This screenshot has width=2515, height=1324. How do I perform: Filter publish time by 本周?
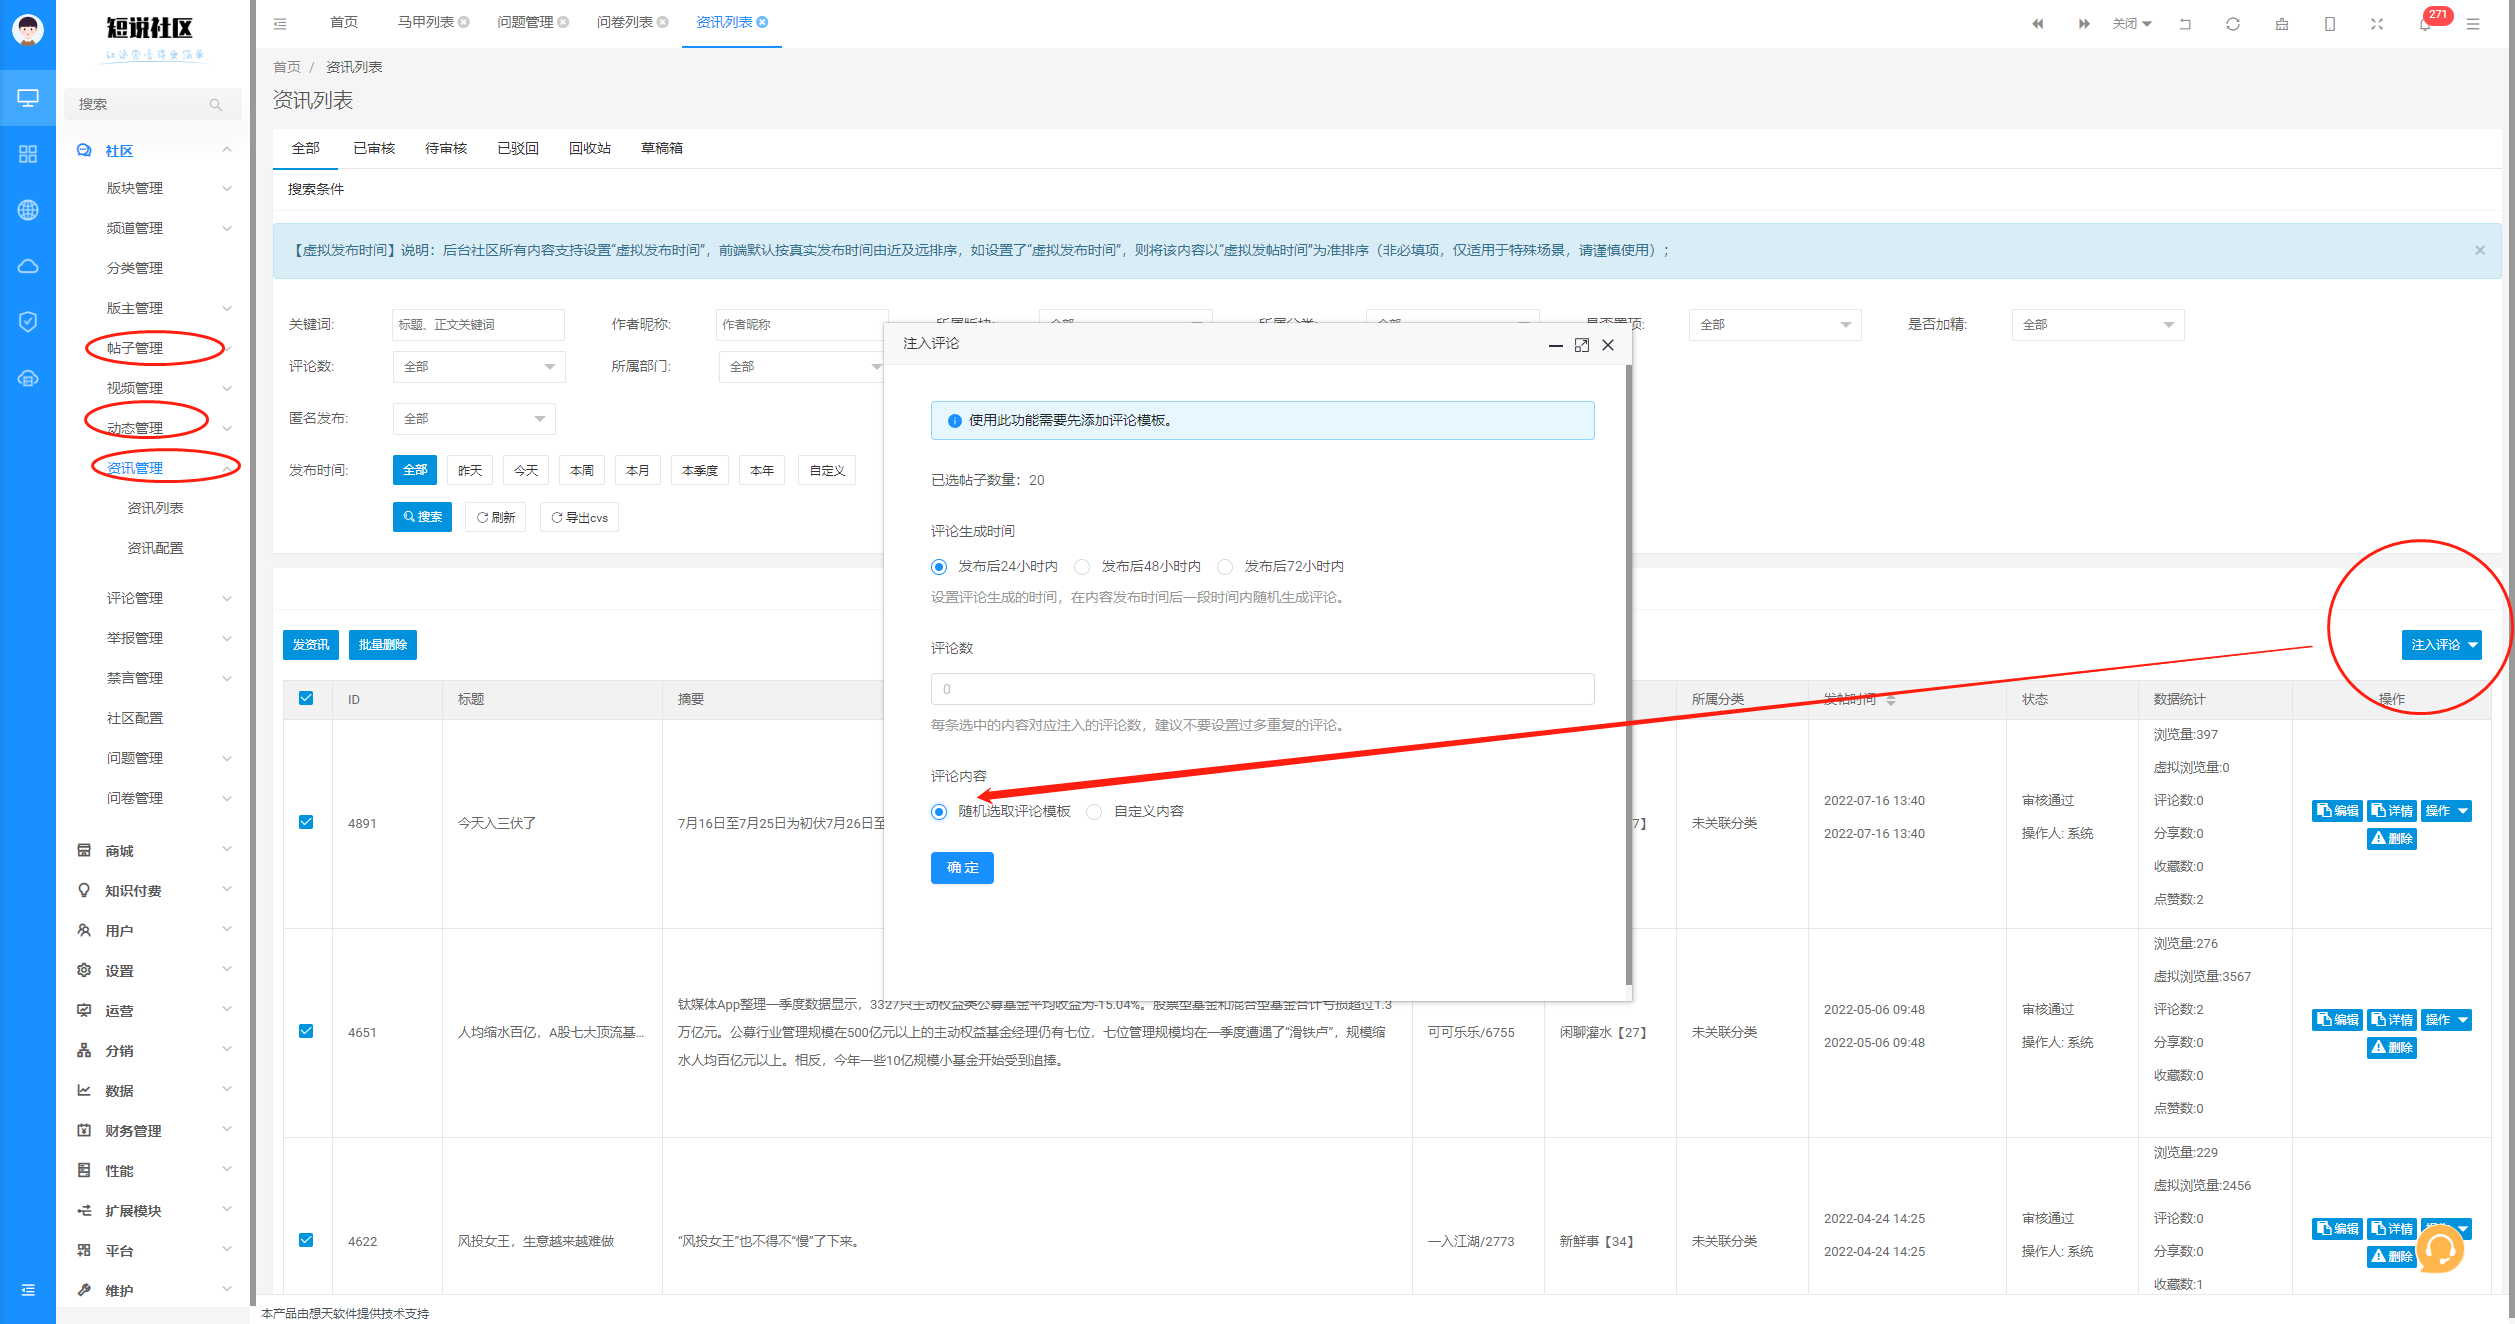pyautogui.click(x=582, y=470)
